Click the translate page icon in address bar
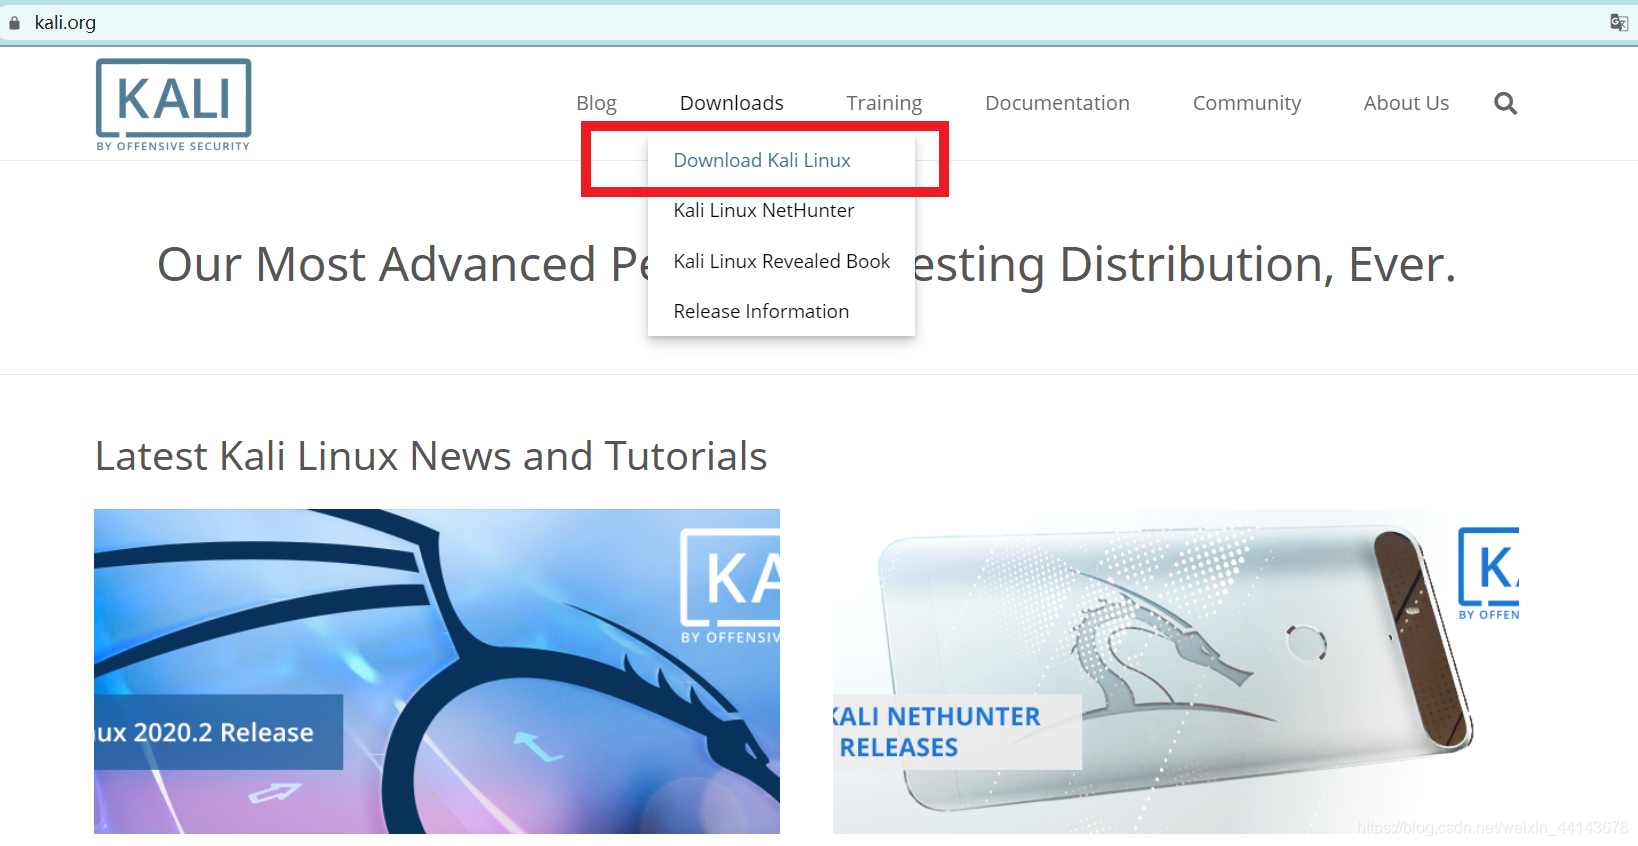 click(1618, 22)
